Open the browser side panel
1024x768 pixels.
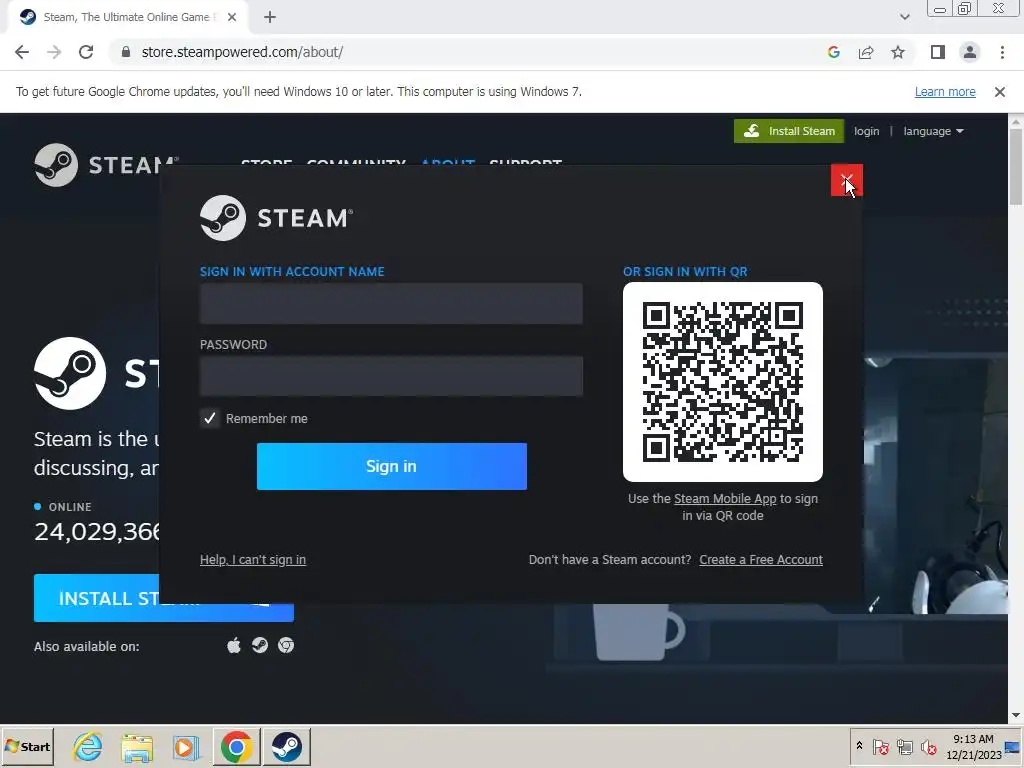pyautogui.click(x=938, y=52)
